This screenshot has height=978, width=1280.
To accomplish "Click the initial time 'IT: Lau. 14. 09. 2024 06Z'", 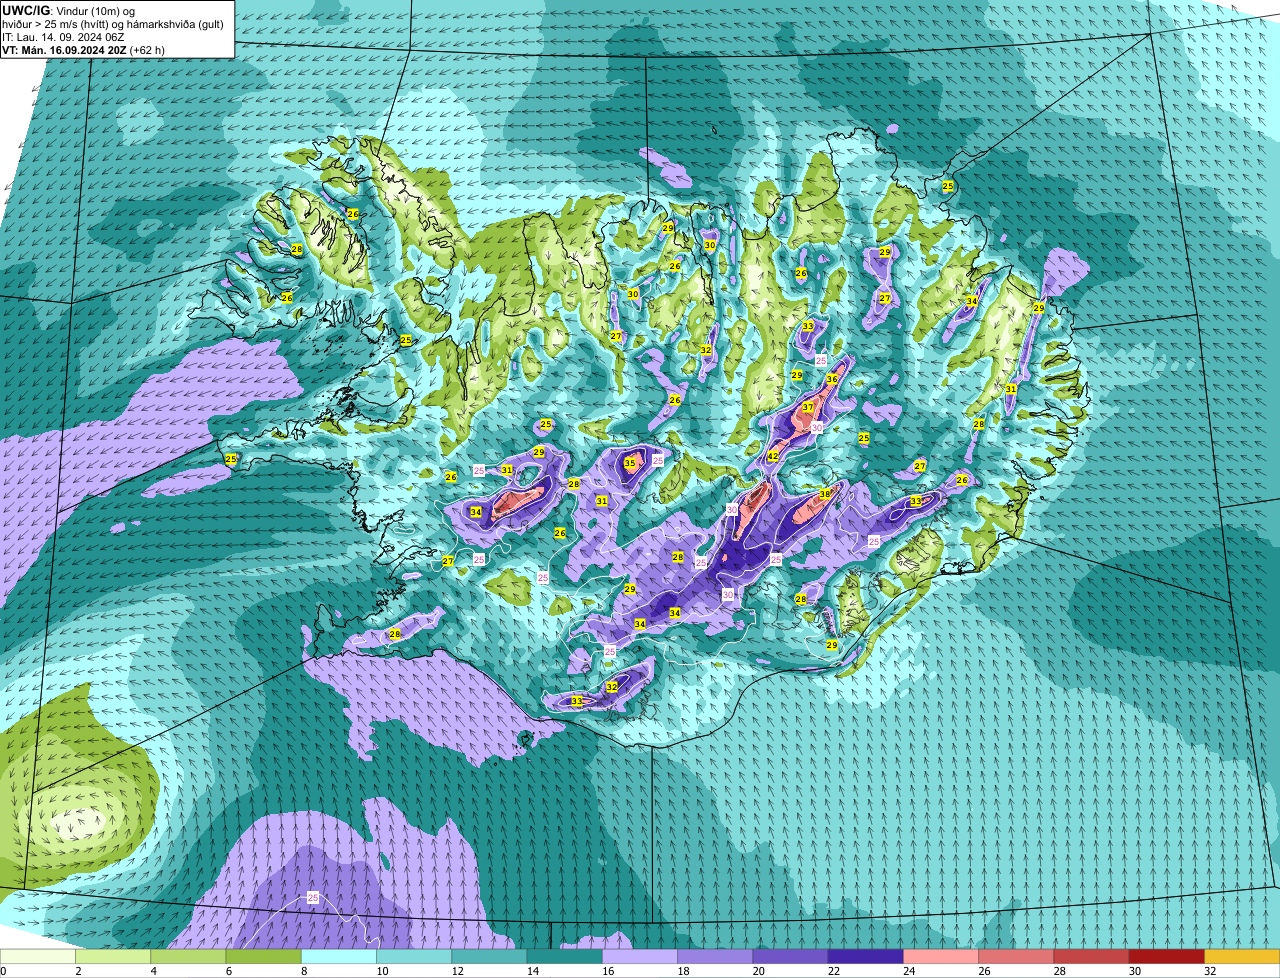I will [x=65, y=36].
